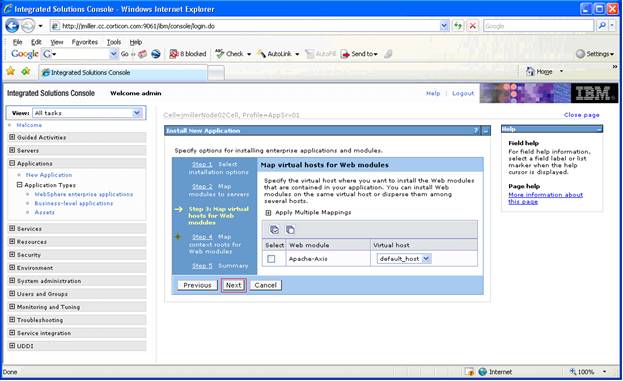Click the question mark portlet help icon

pyautogui.click(x=476, y=131)
